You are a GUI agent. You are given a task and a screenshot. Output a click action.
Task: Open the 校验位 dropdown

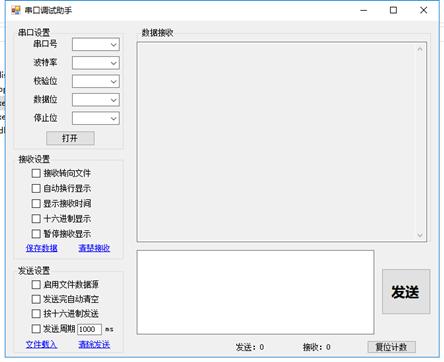tap(96, 81)
